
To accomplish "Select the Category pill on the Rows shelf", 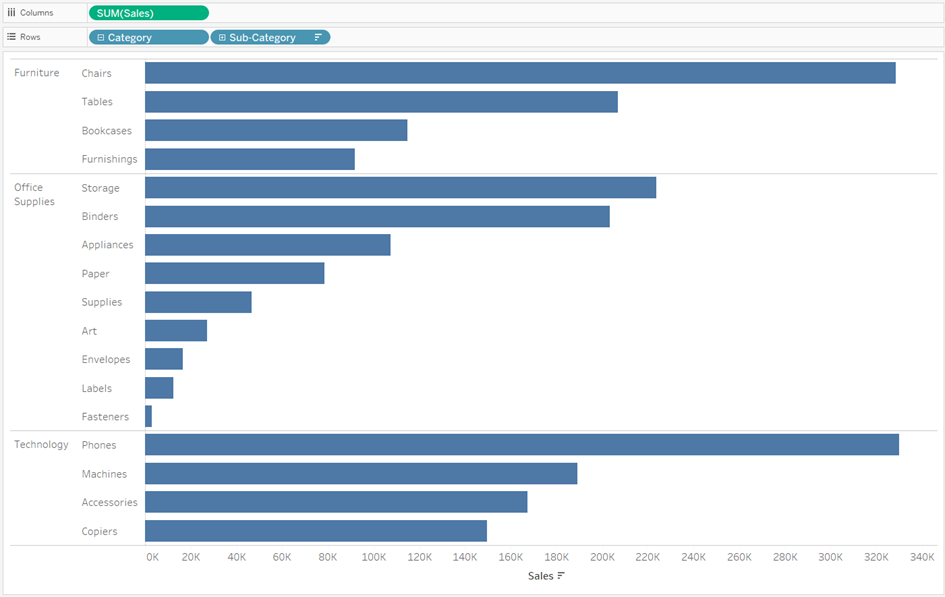I will (148, 37).
